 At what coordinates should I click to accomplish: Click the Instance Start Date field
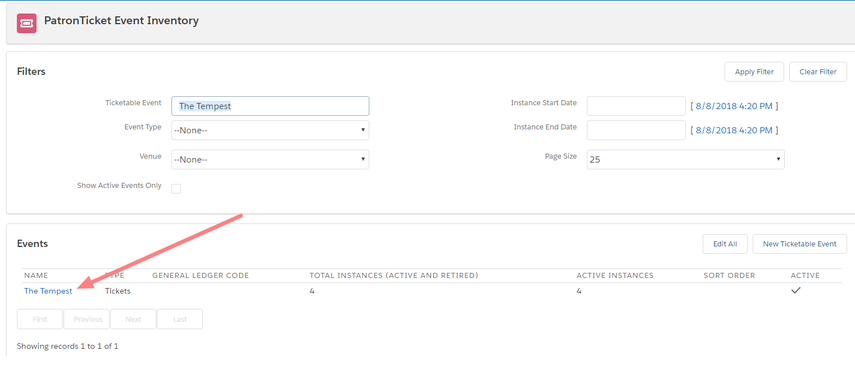(x=636, y=106)
